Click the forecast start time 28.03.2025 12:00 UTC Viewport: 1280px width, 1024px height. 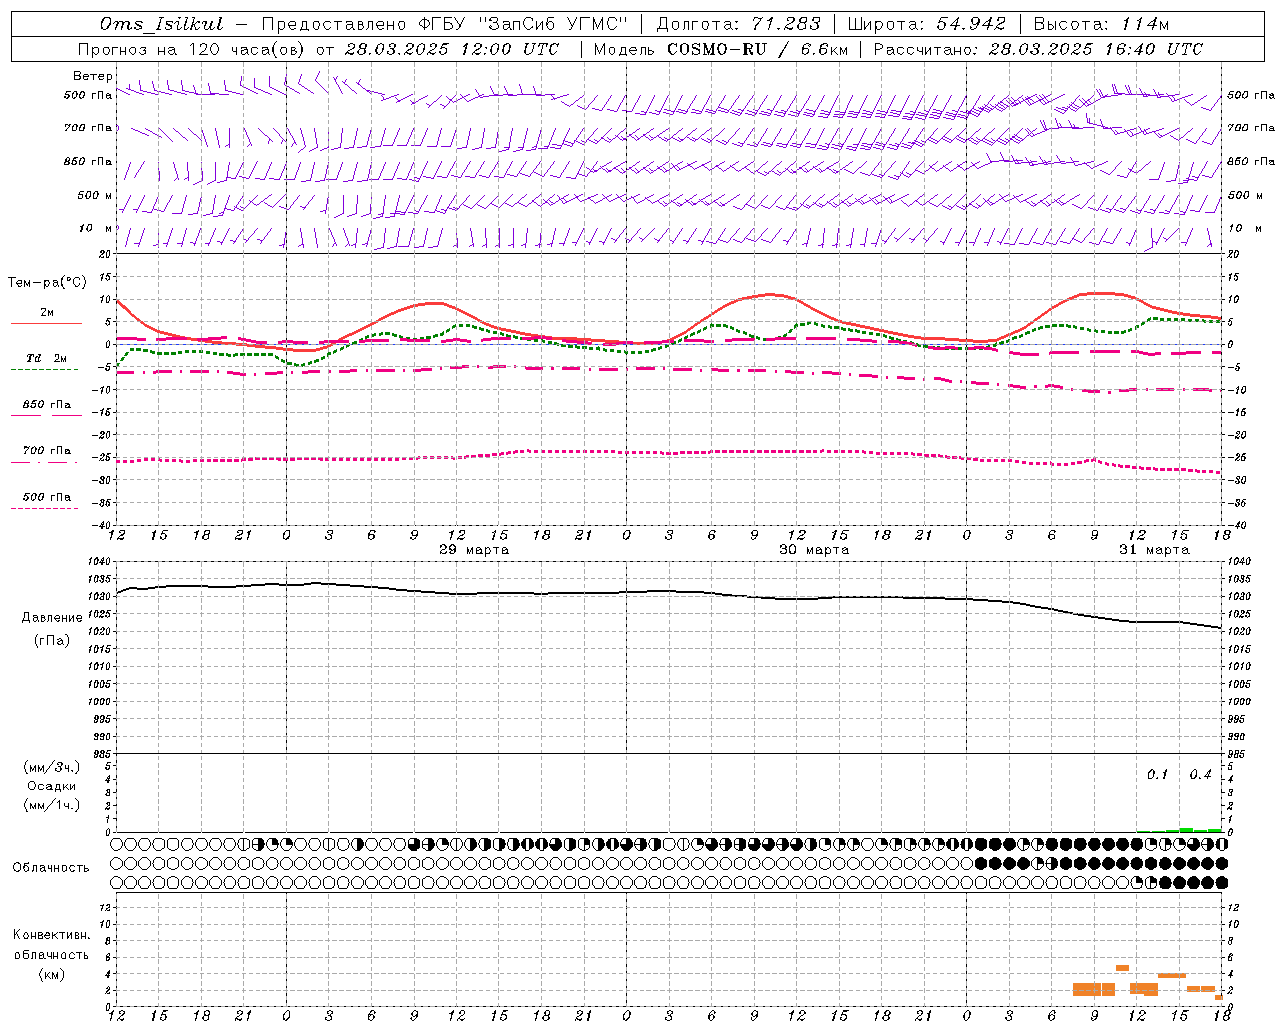(452, 49)
